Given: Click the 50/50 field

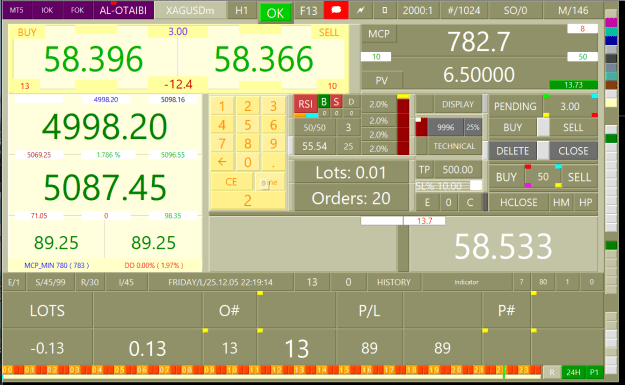Looking at the screenshot, I should (x=314, y=128).
